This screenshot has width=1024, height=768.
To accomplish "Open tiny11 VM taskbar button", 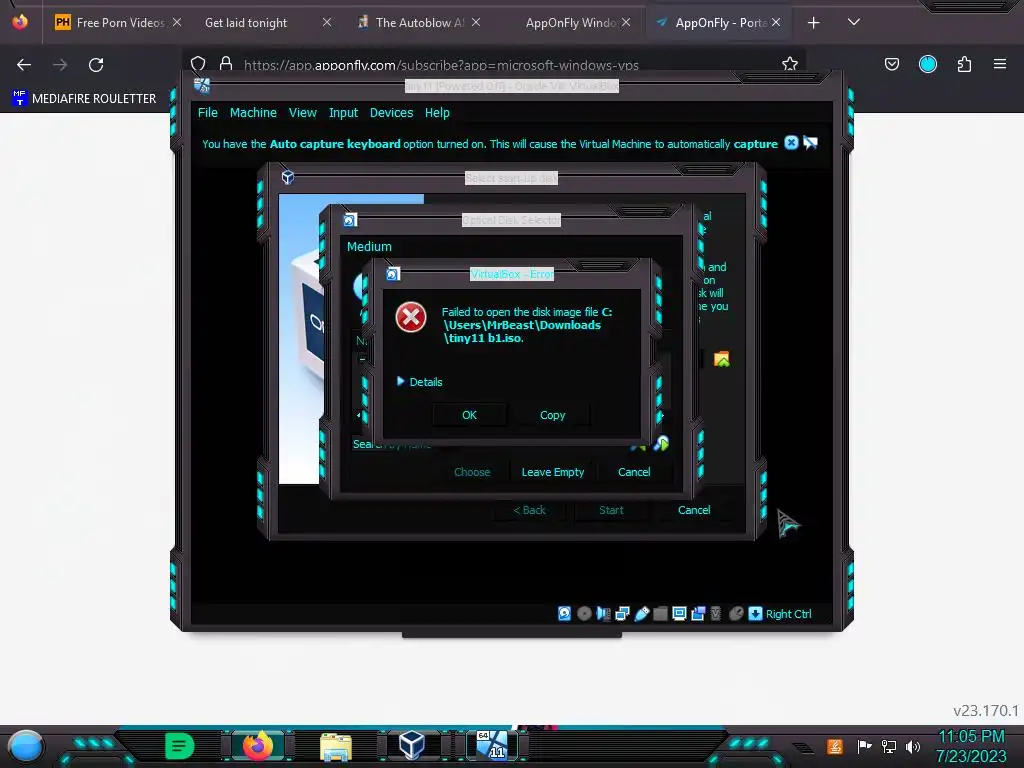I will pos(491,745).
